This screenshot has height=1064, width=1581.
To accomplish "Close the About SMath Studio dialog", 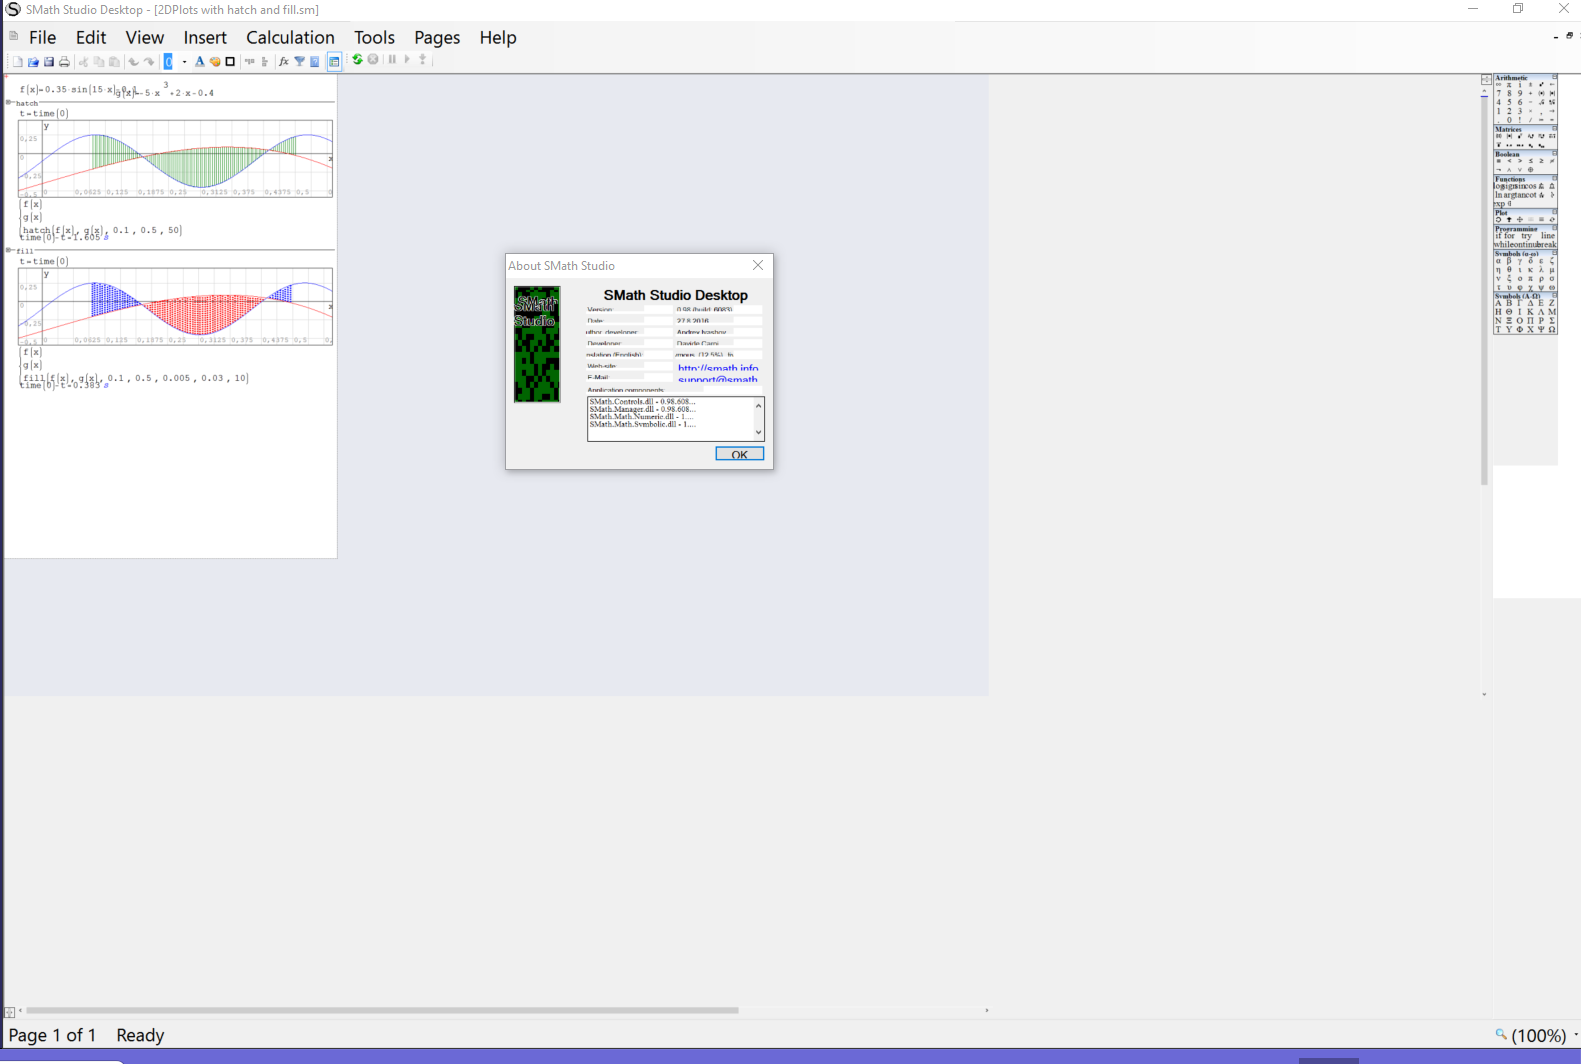I will [758, 265].
